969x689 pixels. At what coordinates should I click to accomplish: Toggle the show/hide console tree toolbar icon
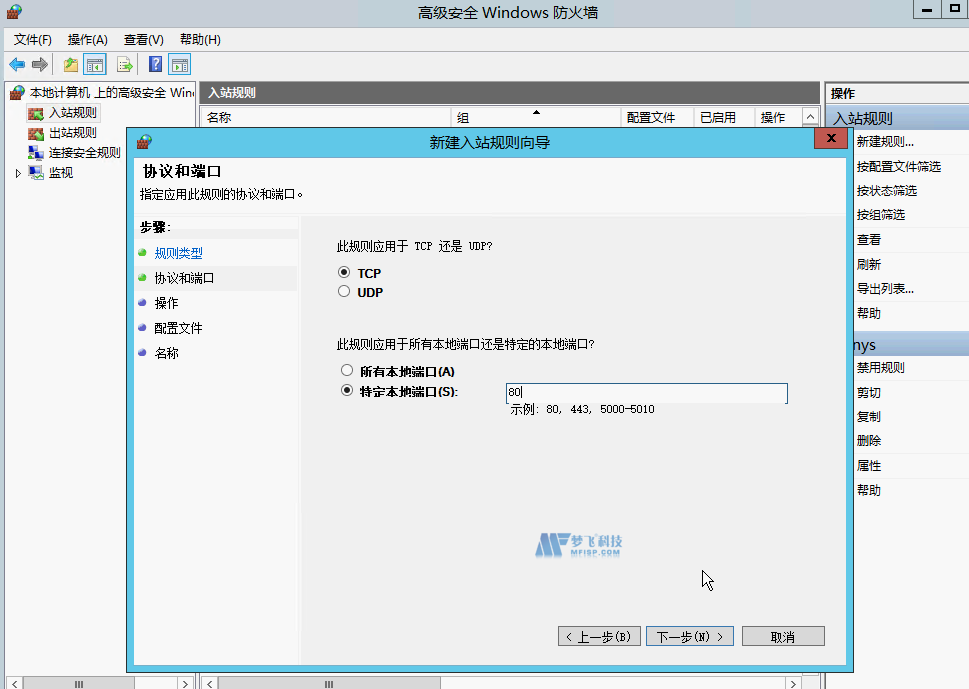tap(94, 63)
